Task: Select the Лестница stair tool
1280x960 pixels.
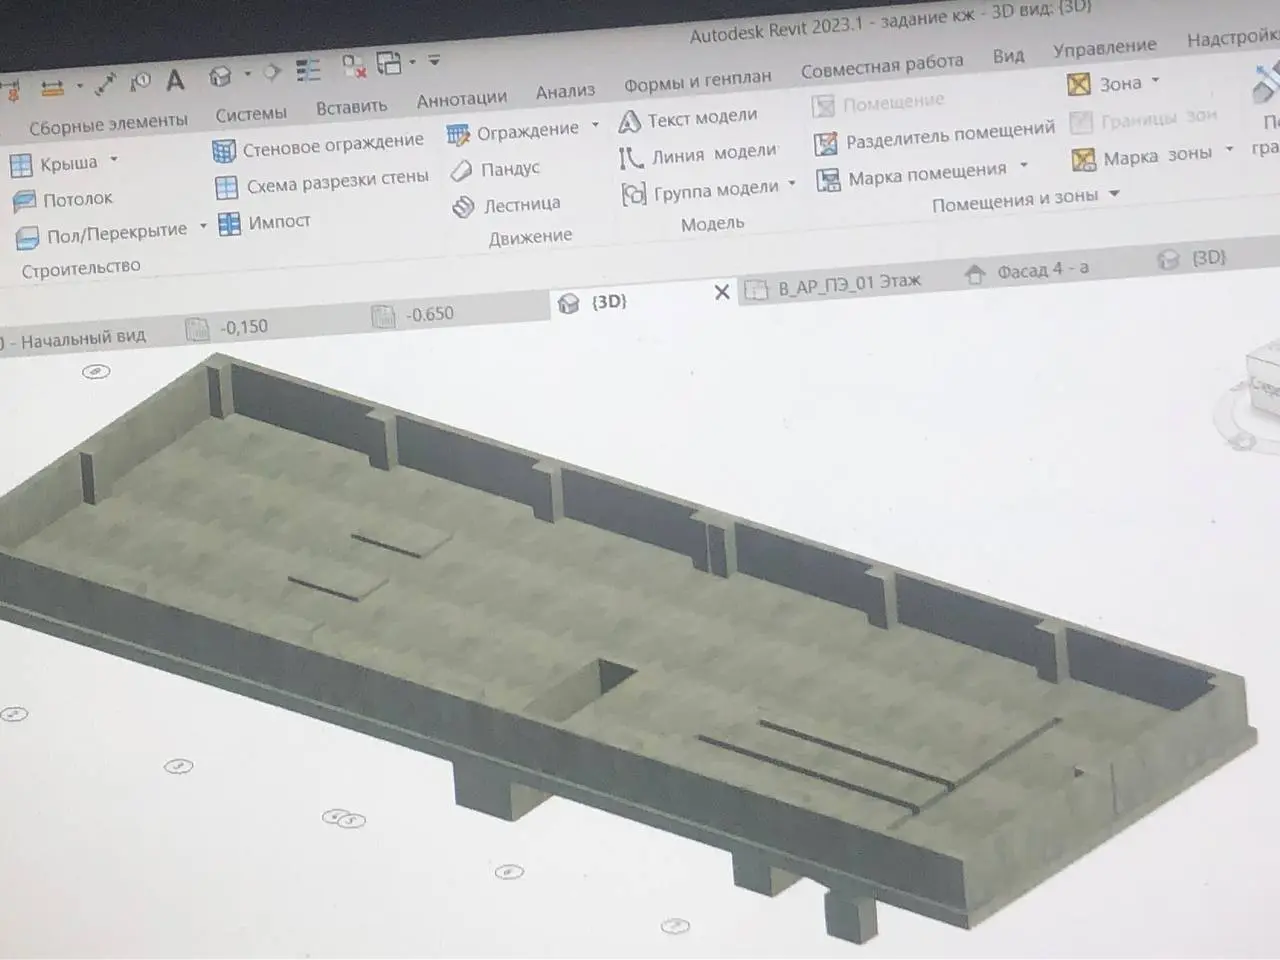Action: 506,205
